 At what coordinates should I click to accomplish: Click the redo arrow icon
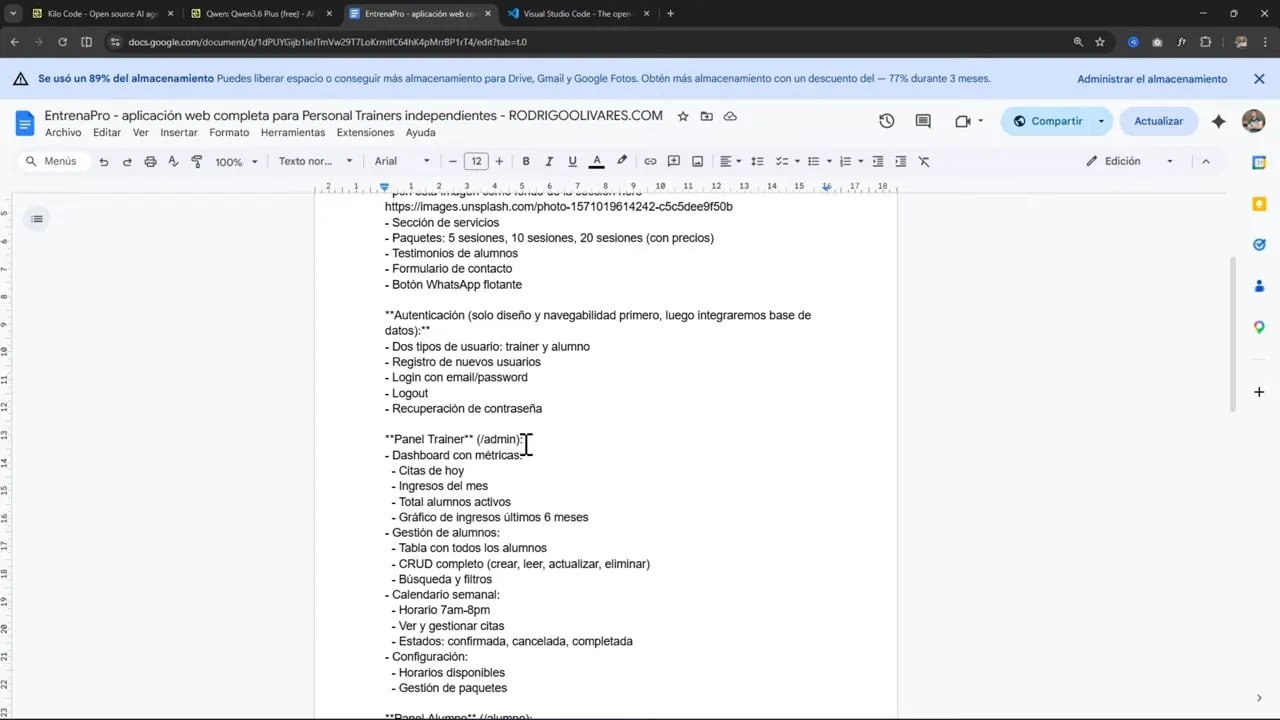[127, 161]
